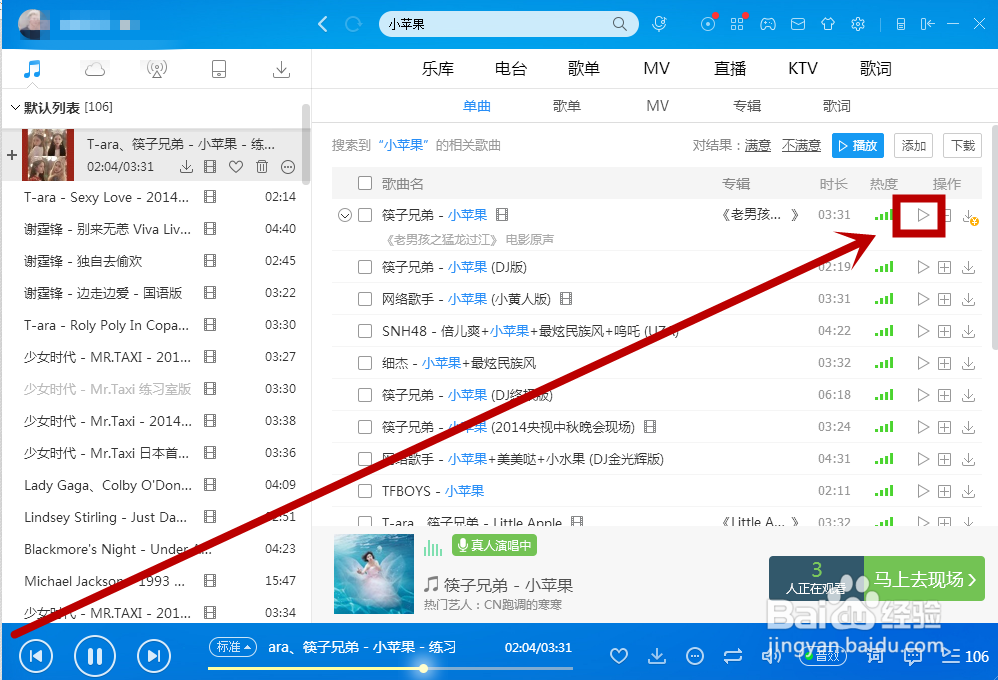Viewport: 998px width, 680px height.
Task: Check the 小苹果 (小黄人版) row checkbox
Action: 365,299
